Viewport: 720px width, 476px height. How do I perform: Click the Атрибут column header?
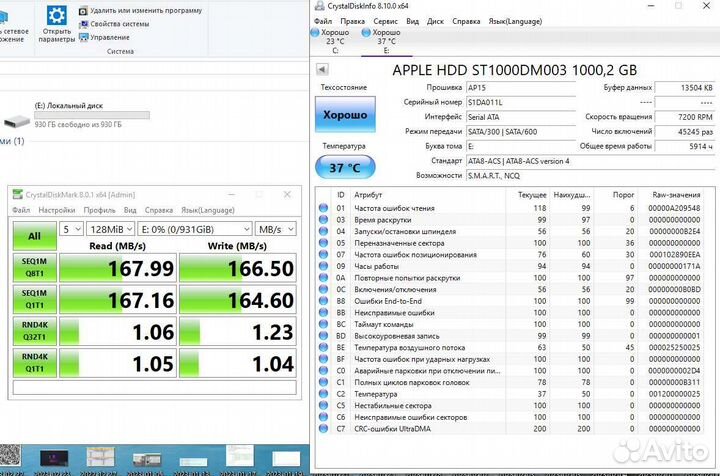368,195
